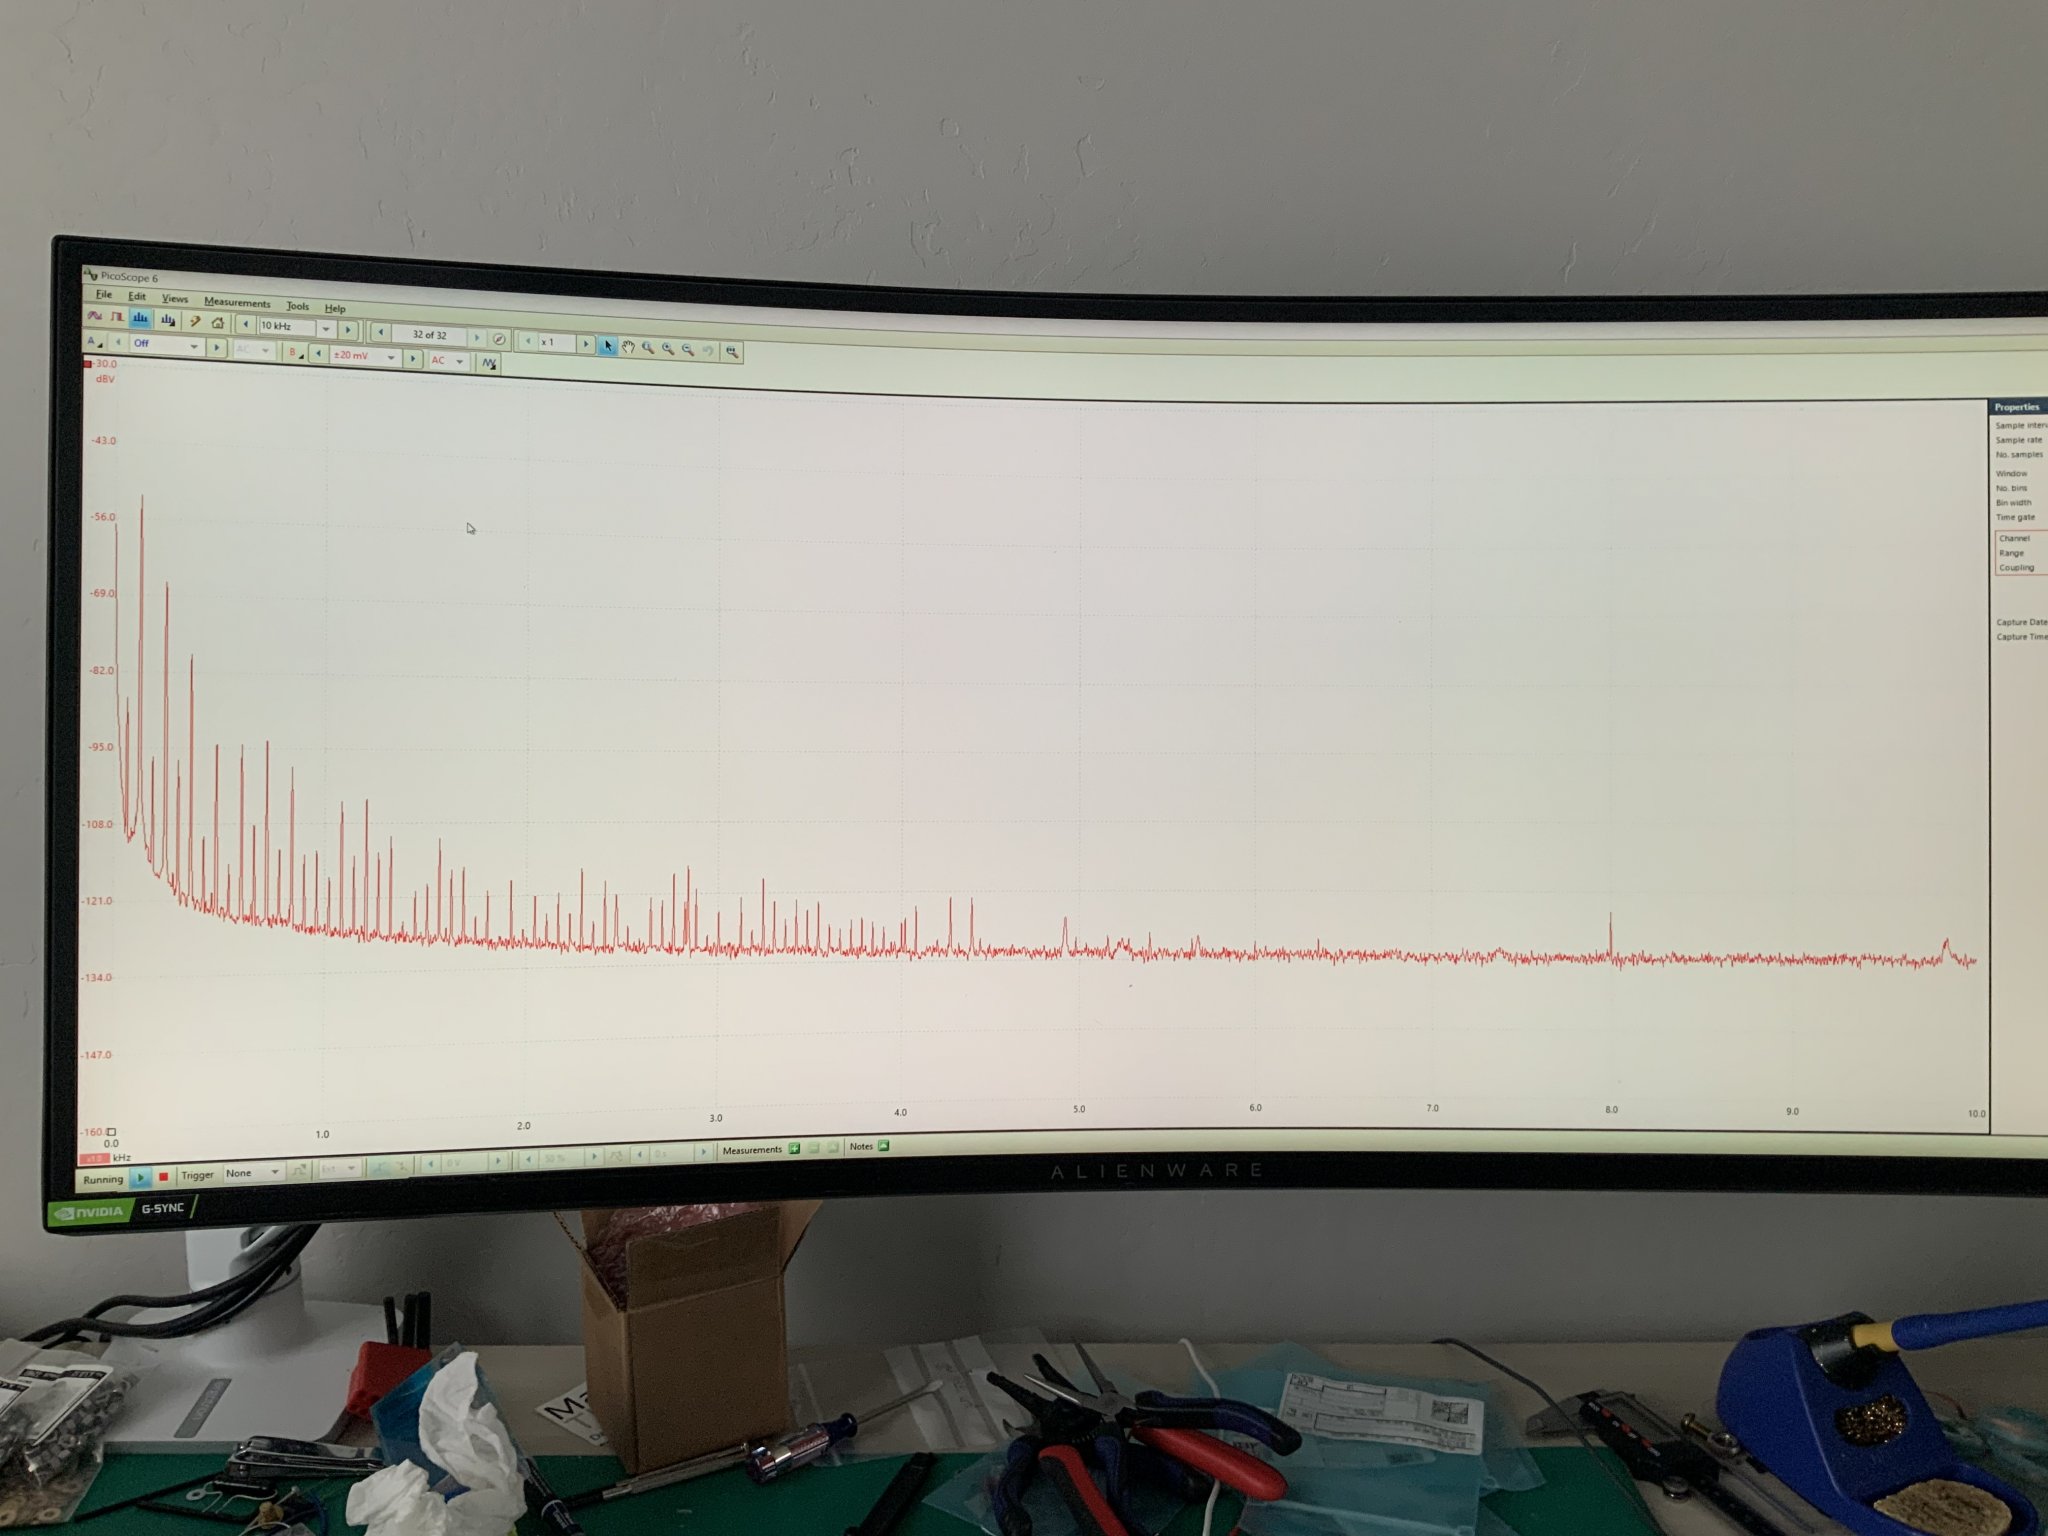Open the signal generator icon
The height and width of the screenshot is (1536, 2048).
click(489, 363)
